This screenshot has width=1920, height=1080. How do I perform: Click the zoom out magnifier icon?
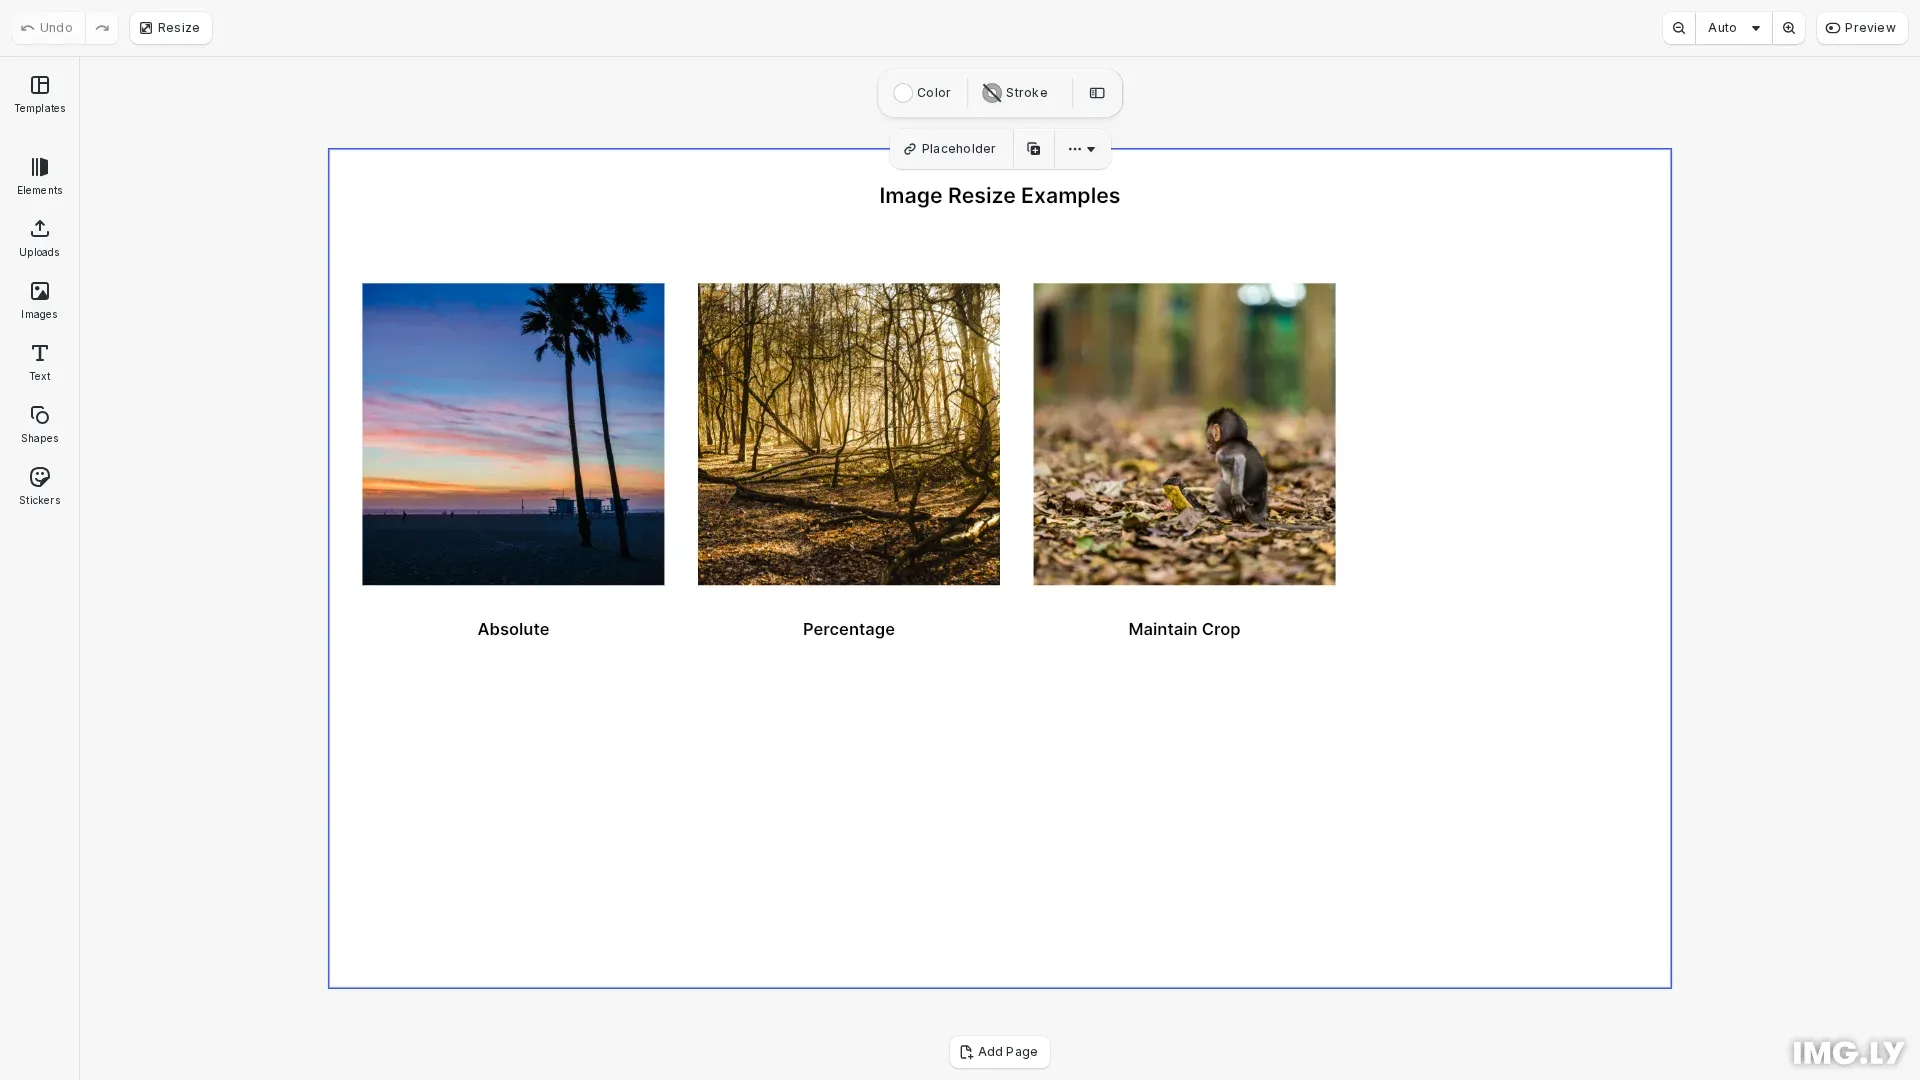[1679, 27]
